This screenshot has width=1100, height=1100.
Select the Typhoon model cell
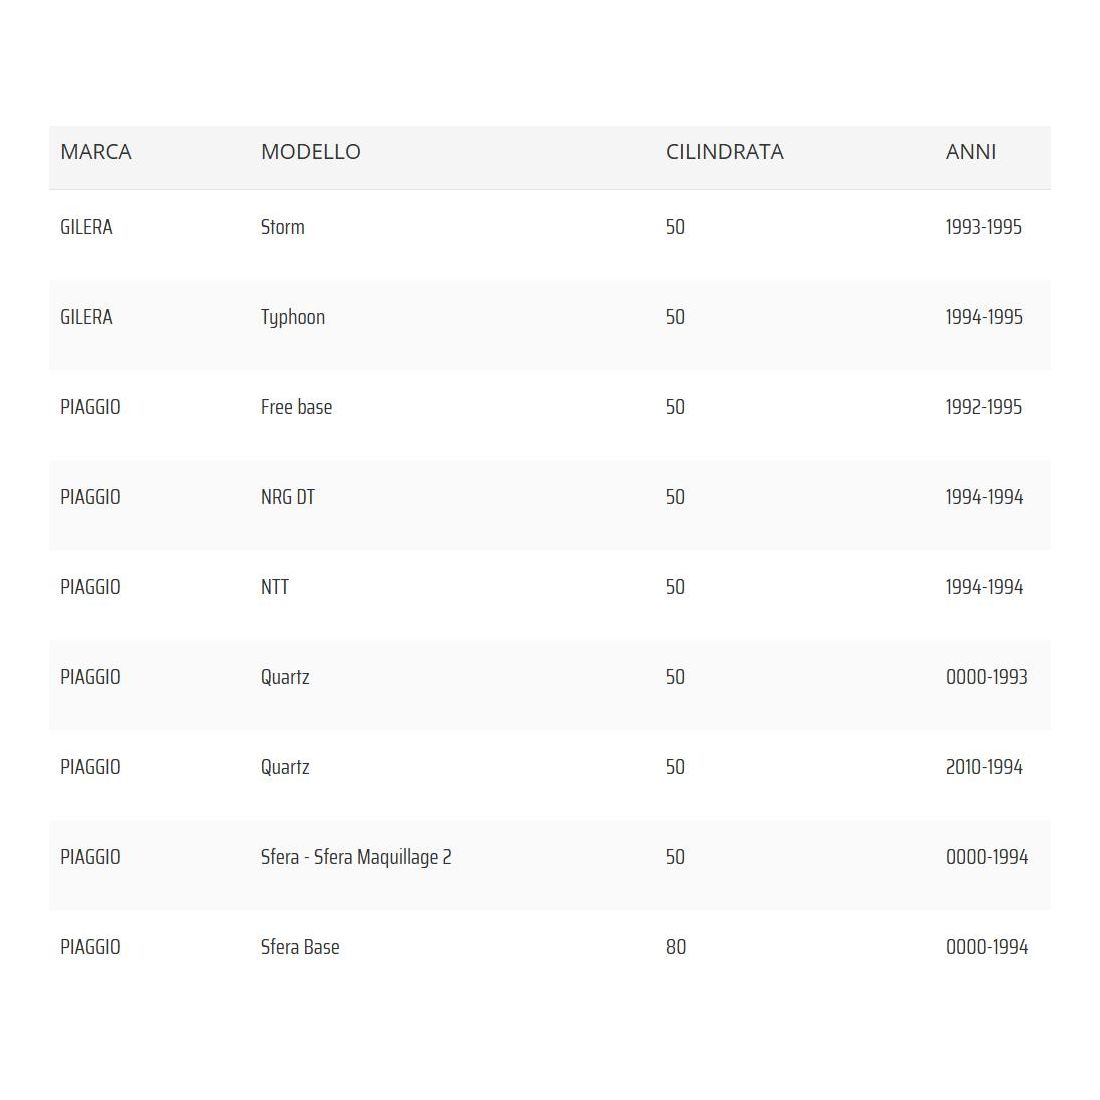293,317
